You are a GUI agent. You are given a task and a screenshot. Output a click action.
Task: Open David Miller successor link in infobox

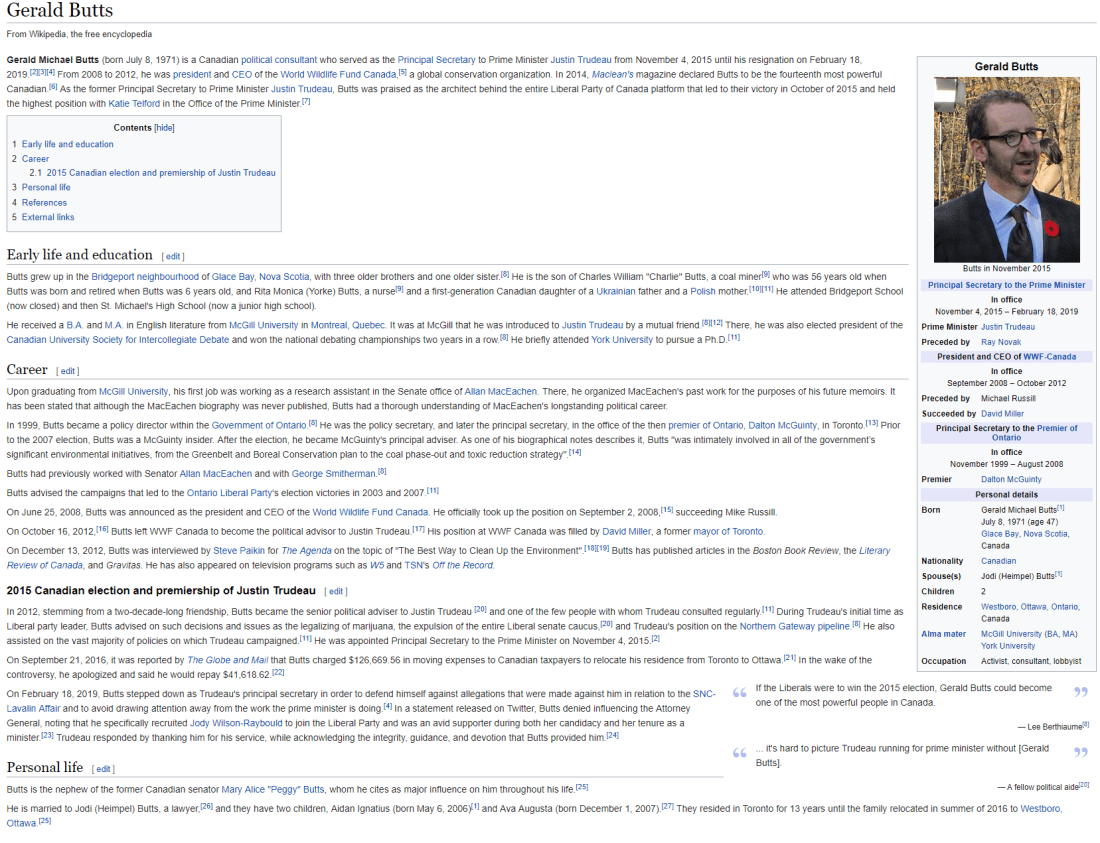pos(1002,413)
